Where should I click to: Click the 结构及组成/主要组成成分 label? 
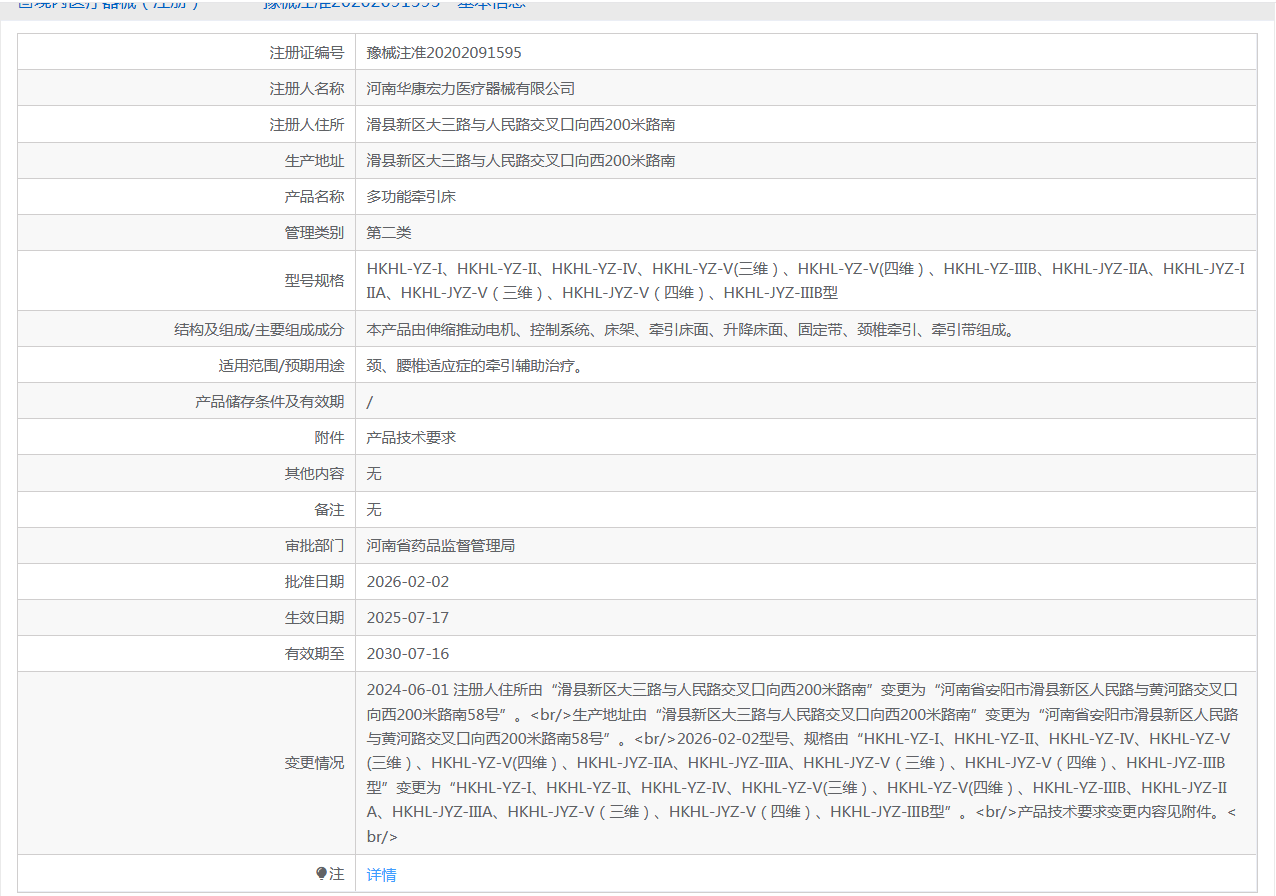point(259,329)
